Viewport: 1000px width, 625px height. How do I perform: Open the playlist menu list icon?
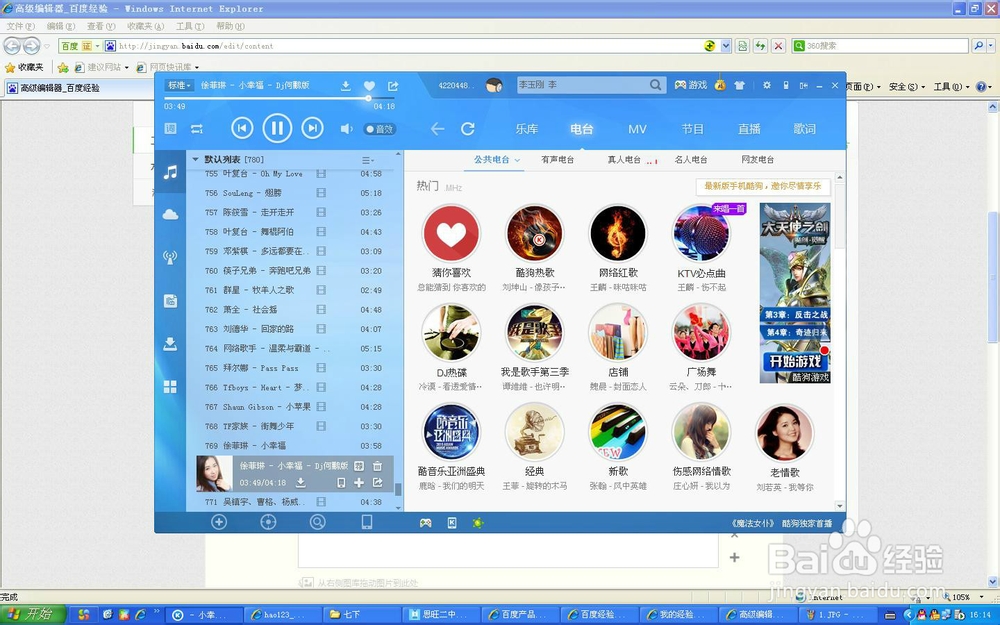367,159
